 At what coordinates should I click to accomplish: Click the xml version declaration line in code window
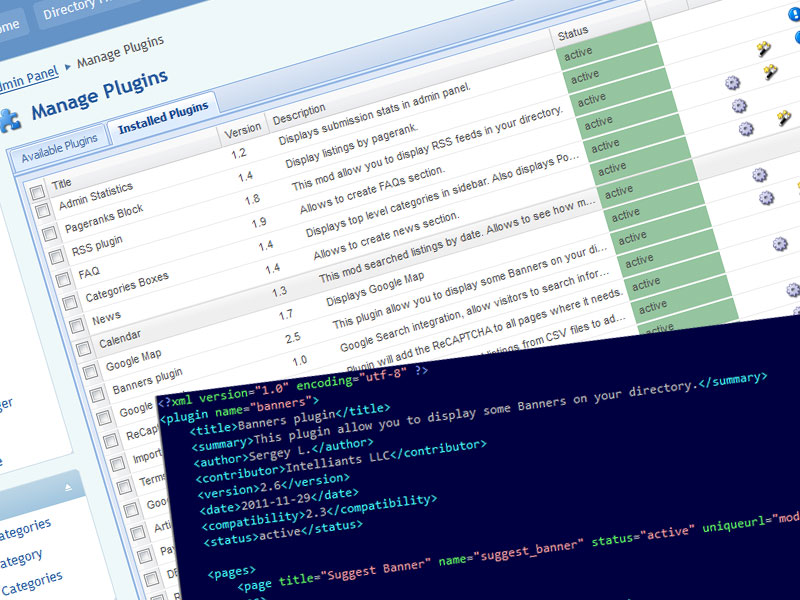pos(292,386)
